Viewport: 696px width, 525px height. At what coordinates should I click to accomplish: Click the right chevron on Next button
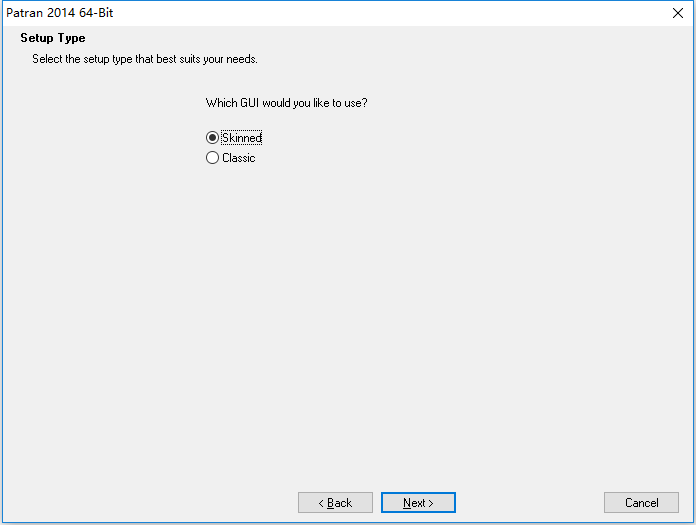[431, 503]
